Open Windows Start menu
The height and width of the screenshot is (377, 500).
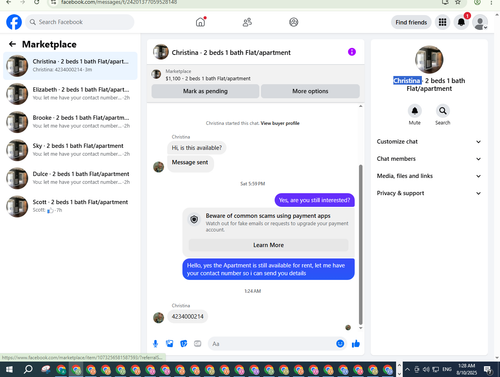(x=9, y=369)
